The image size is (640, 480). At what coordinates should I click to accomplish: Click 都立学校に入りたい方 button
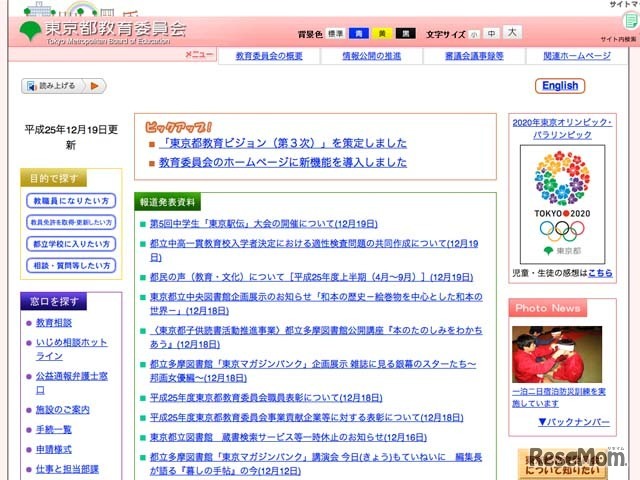tap(71, 244)
